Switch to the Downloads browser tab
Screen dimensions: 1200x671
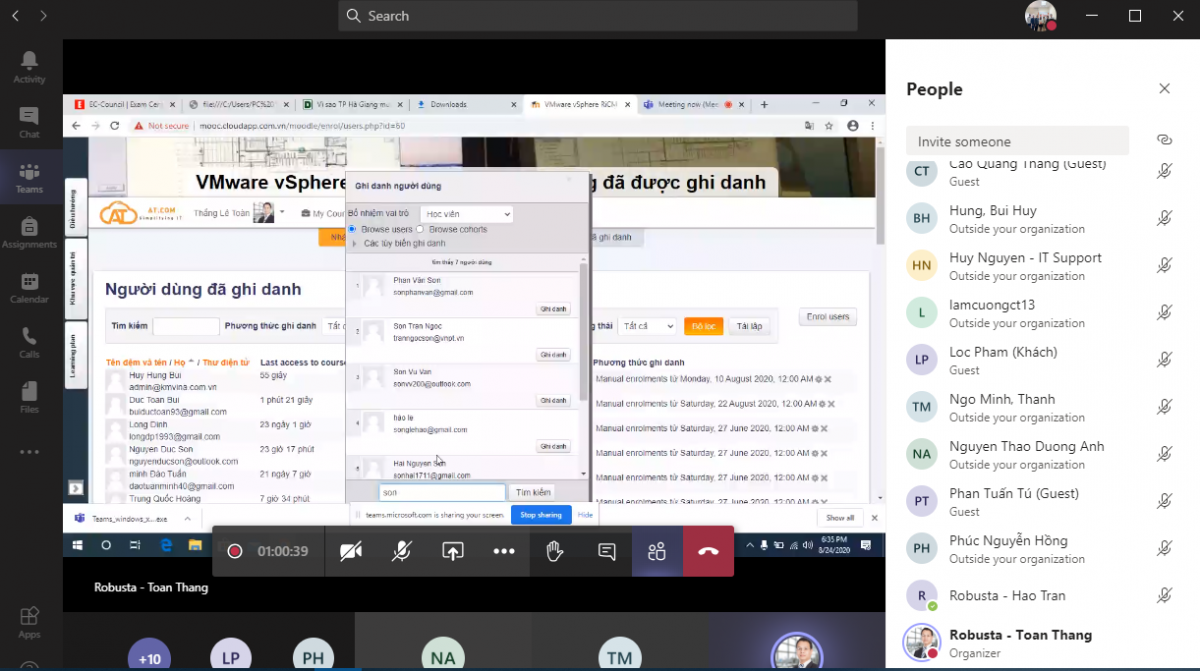(x=466, y=104)
